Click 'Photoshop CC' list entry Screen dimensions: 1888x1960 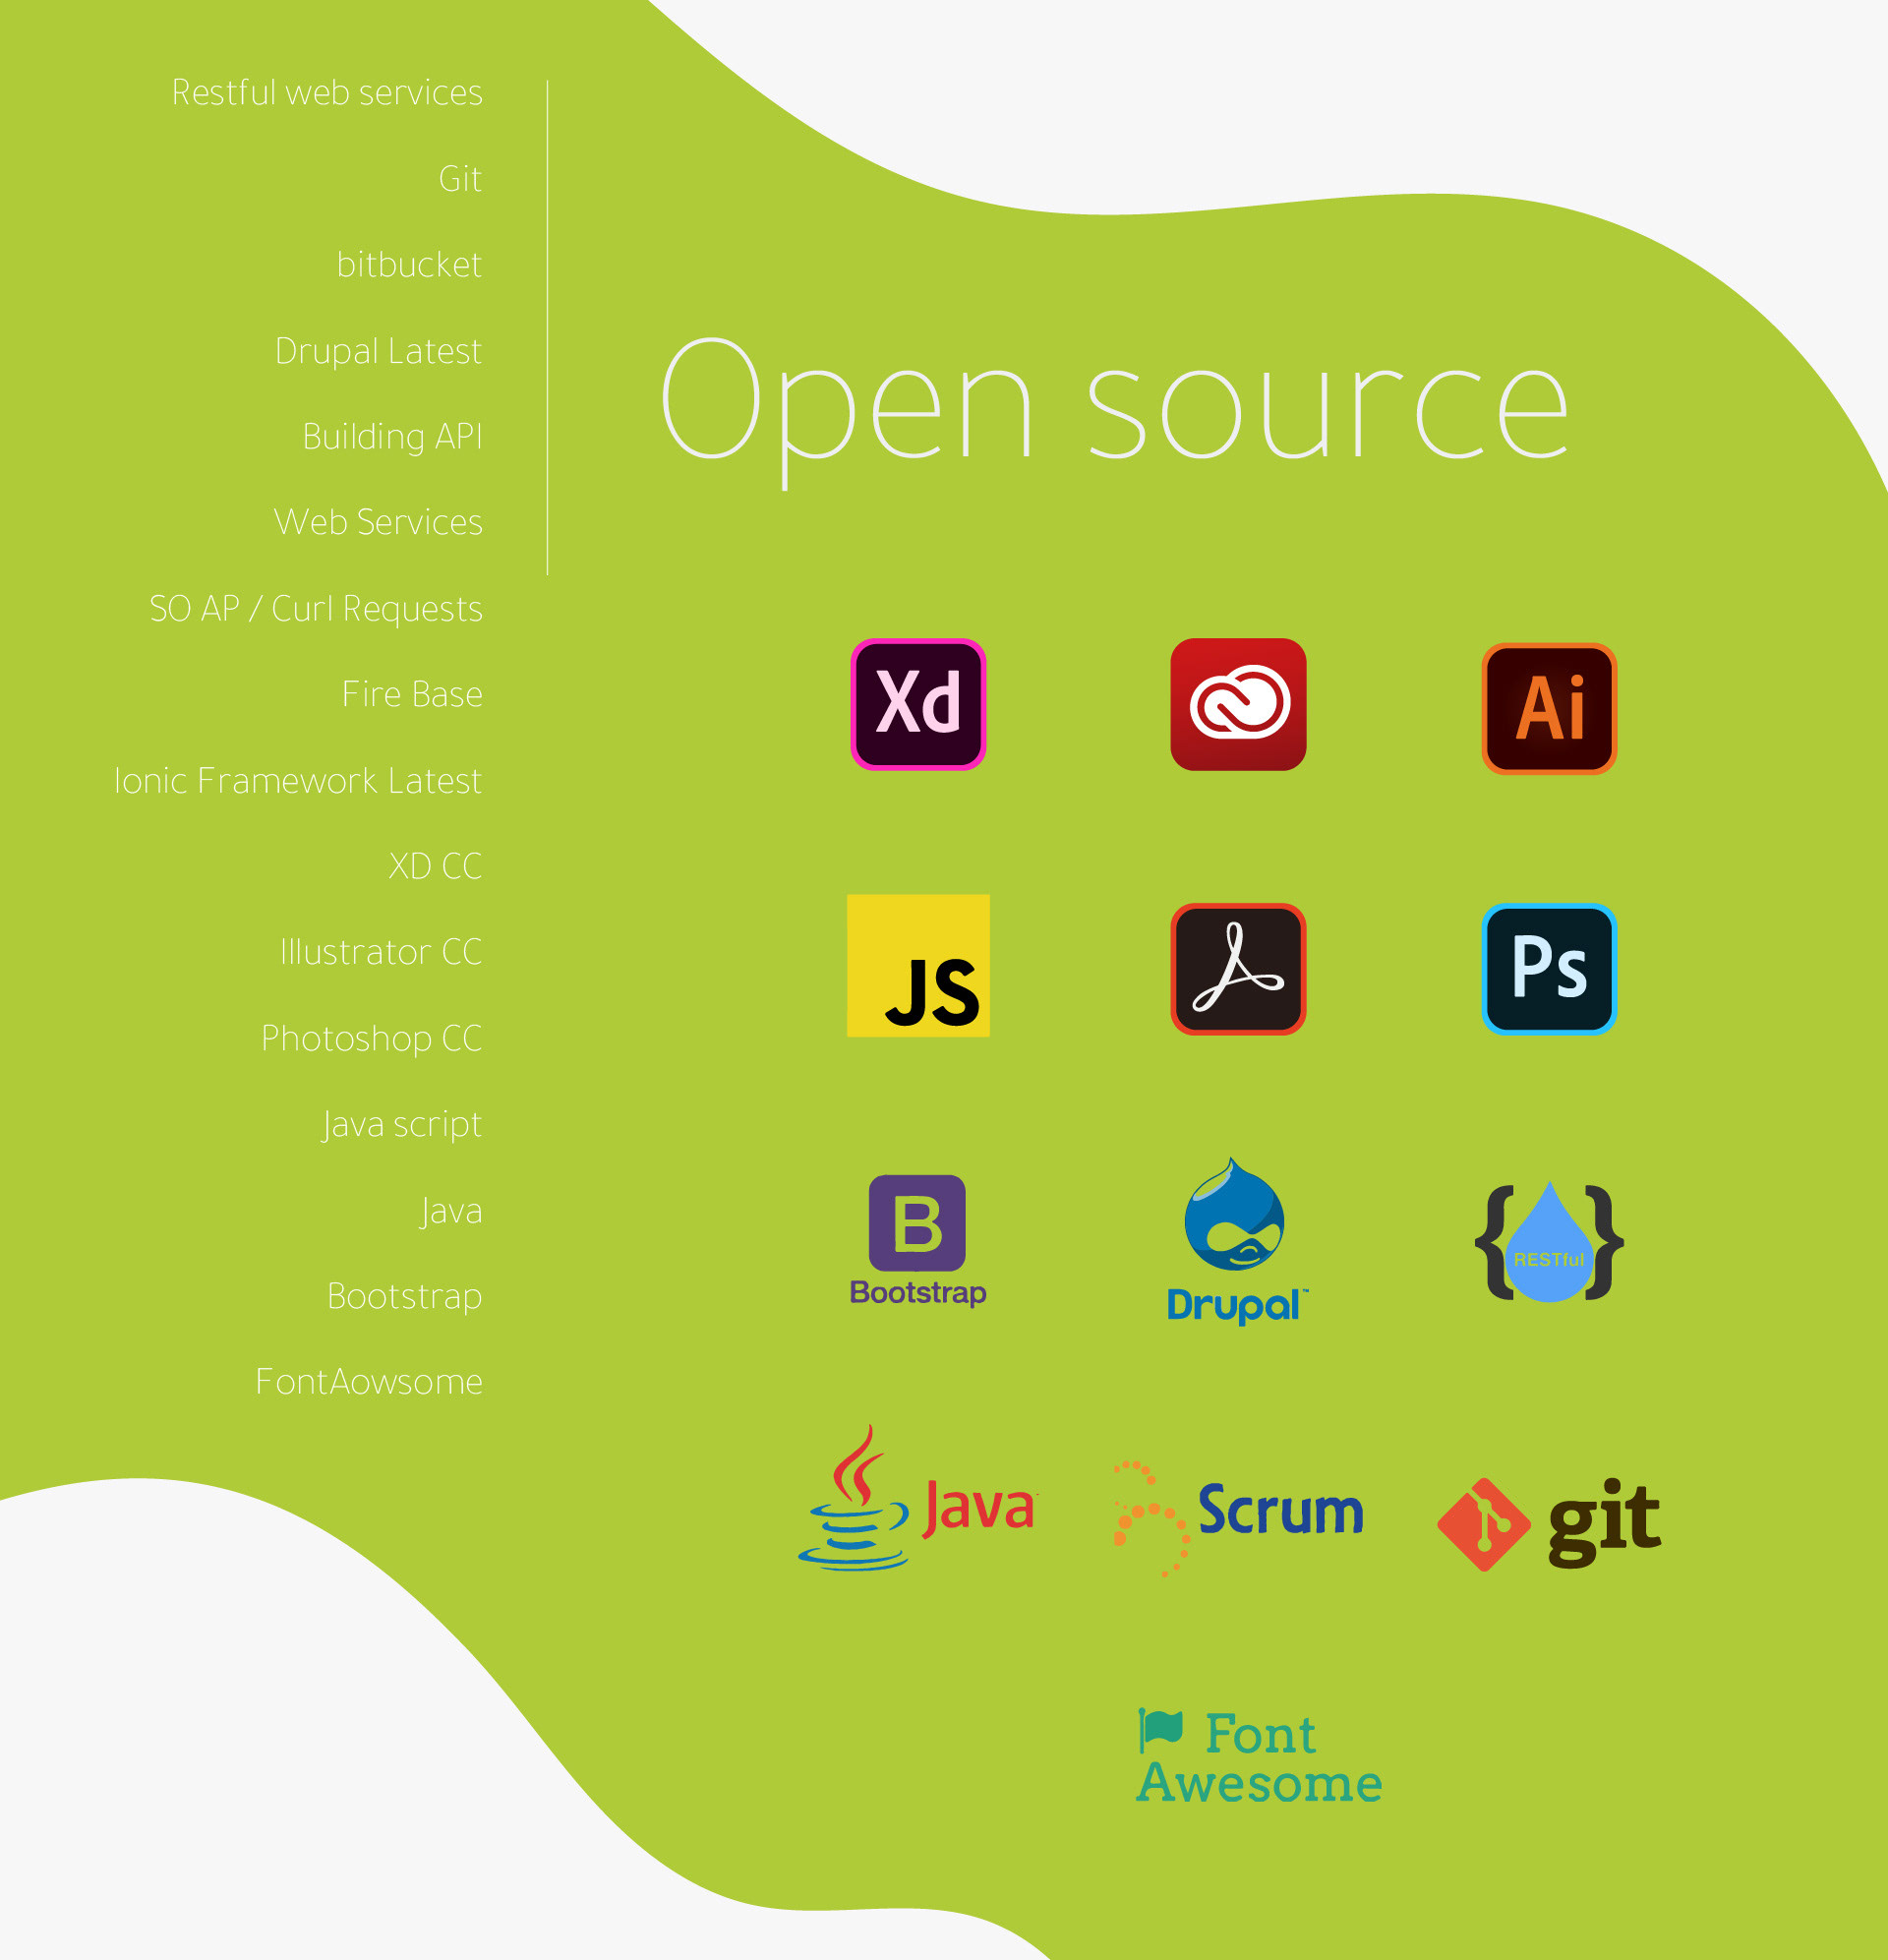point(372,1038)
